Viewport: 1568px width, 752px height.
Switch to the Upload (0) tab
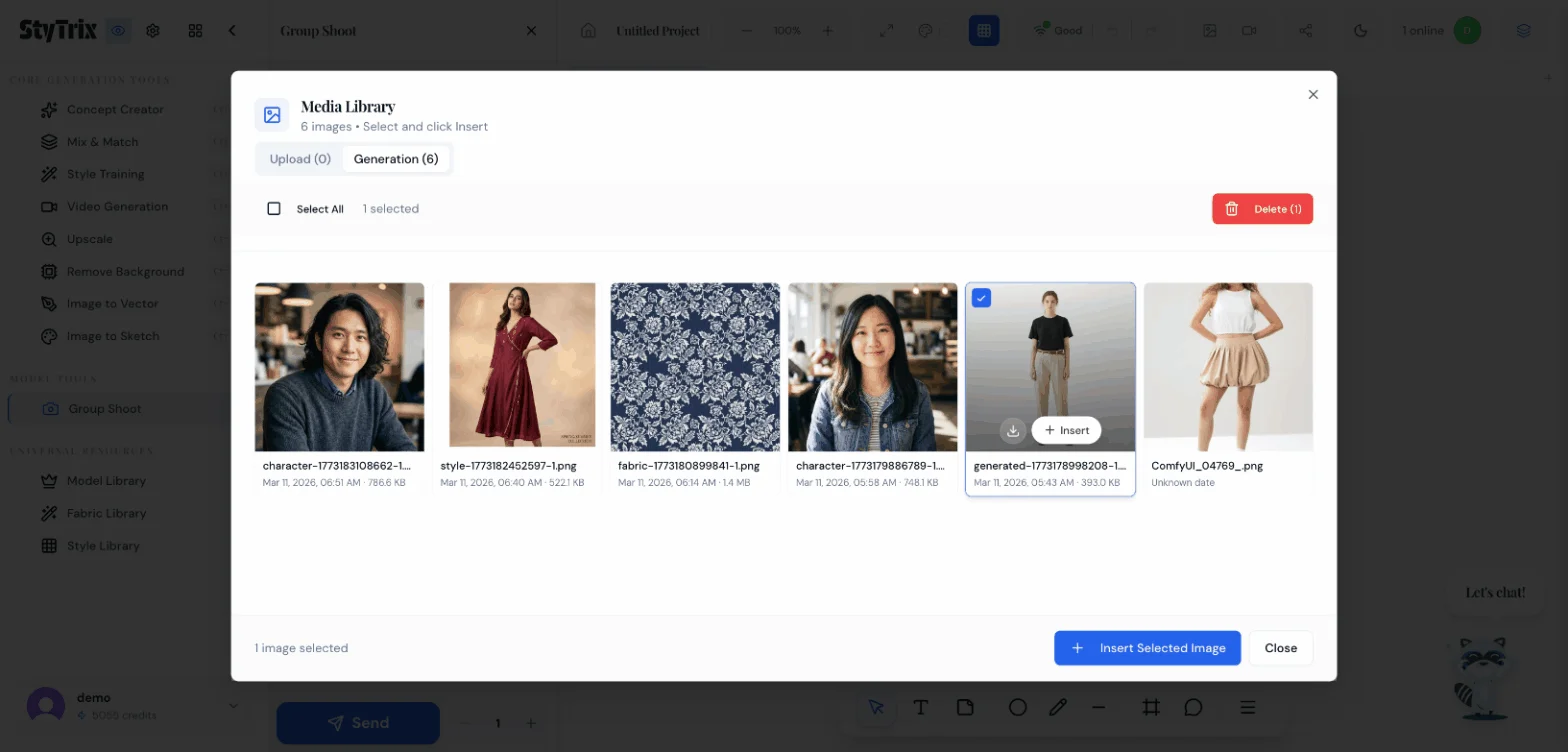300,159
